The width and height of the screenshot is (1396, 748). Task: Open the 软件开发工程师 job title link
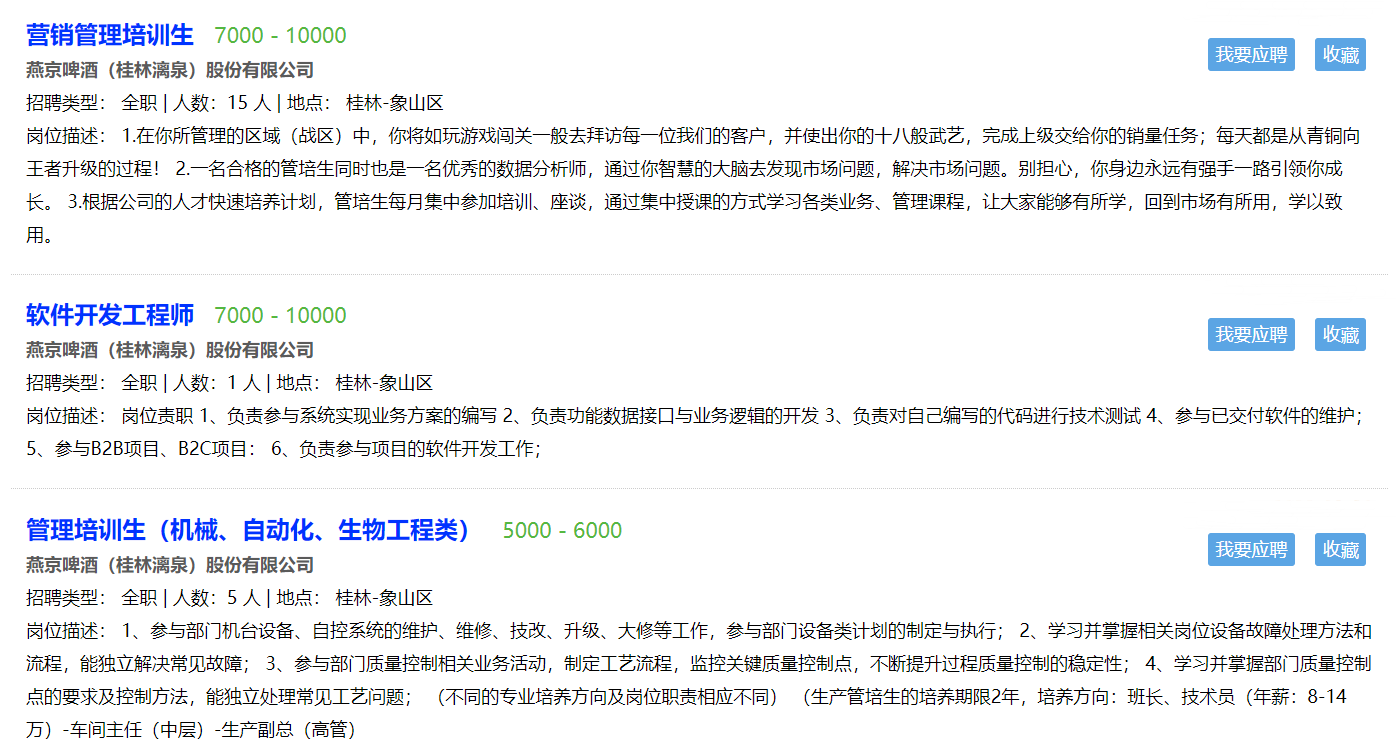tap(109, 316)
